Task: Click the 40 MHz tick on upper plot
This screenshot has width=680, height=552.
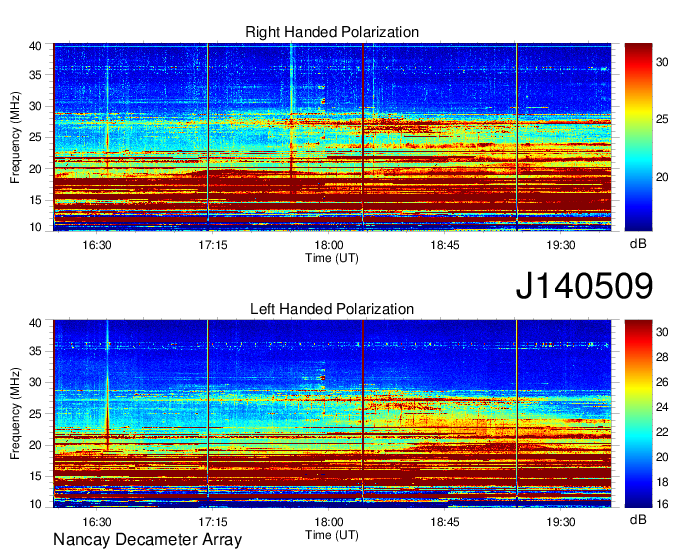Action: [35, 46]
